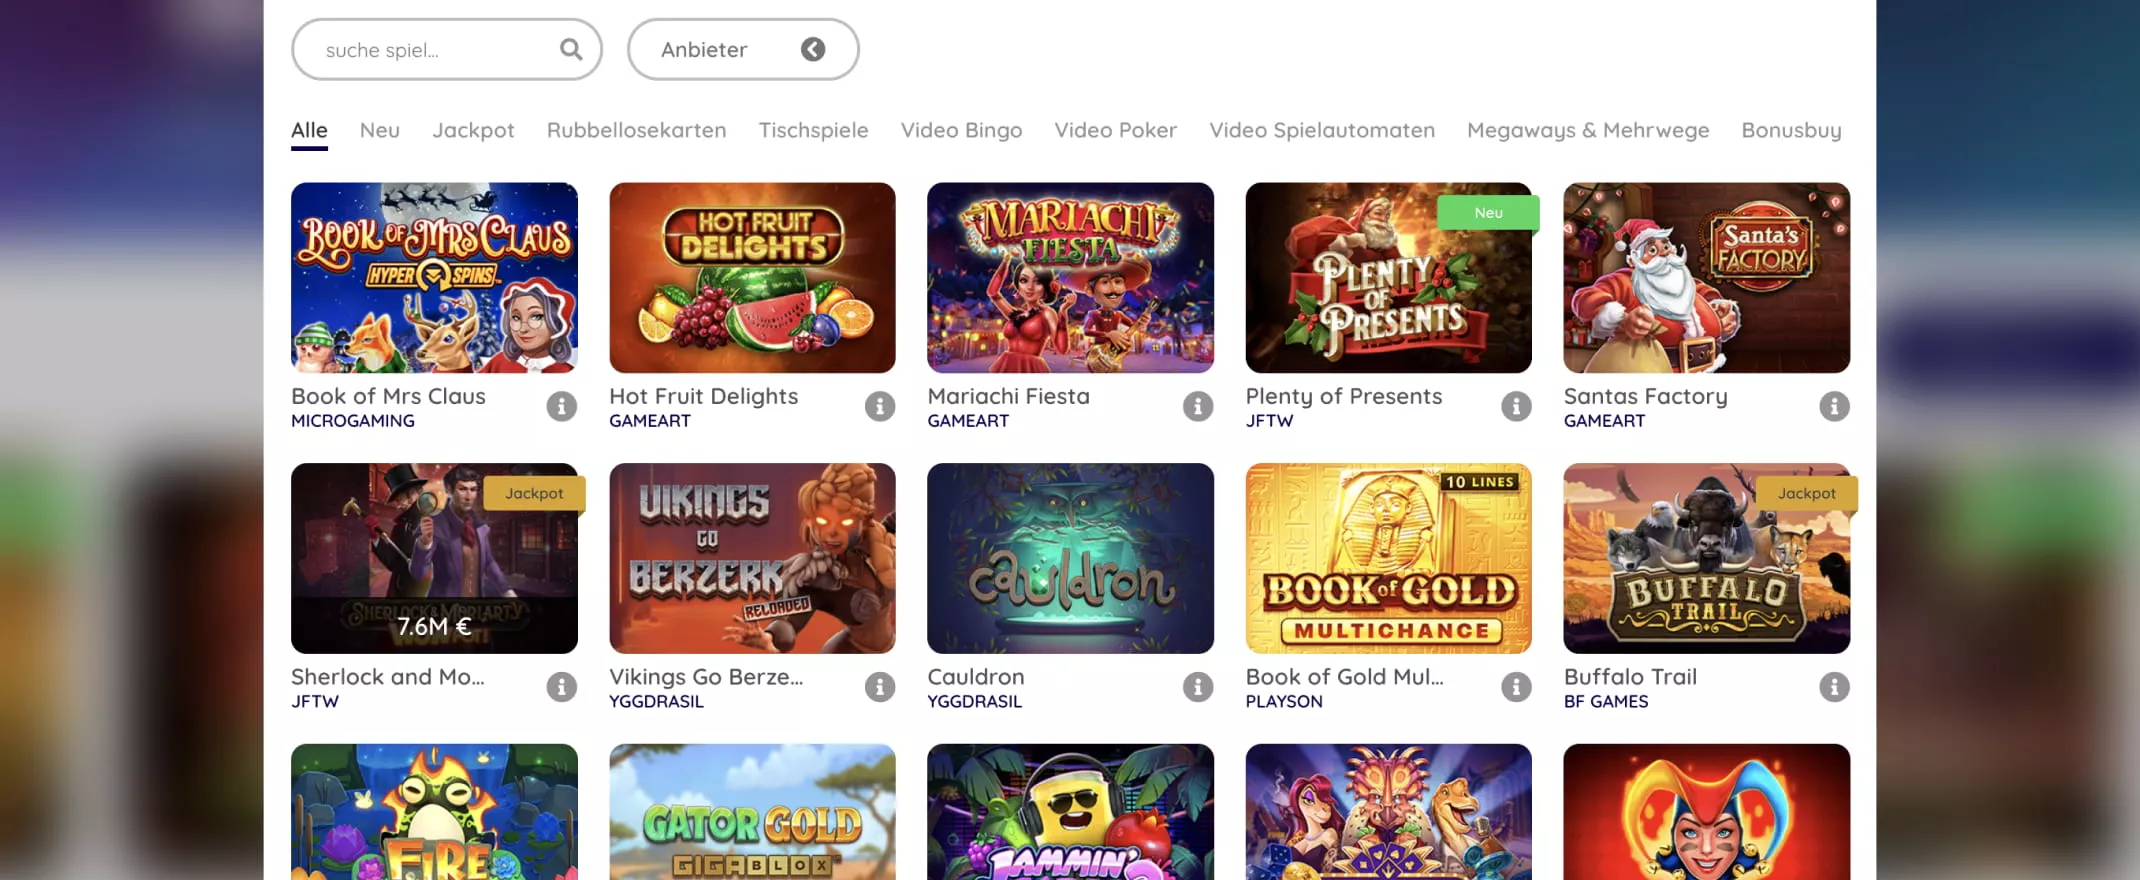Open info for Vikings Go Berzerk
This screenshot has width=2140, height=880.
point(880,687)
